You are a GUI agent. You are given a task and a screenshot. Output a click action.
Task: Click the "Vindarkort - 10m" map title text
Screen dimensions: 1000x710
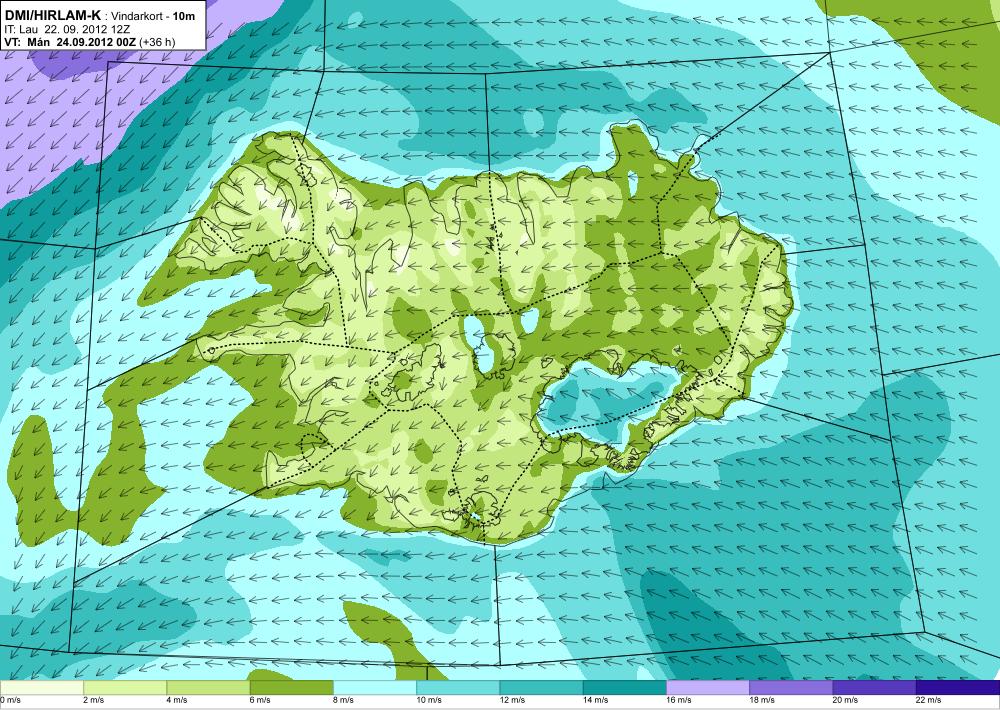[x=153, y=16]
